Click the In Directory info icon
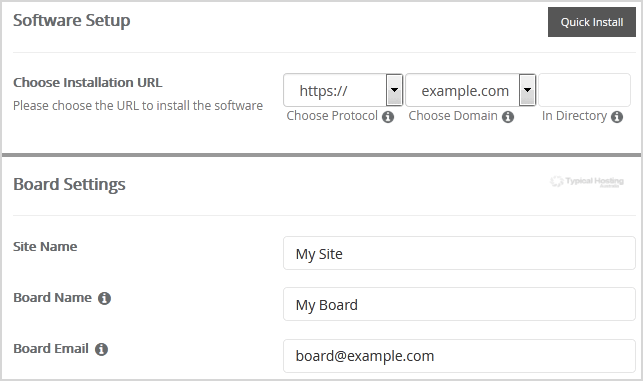 [617, 117]
